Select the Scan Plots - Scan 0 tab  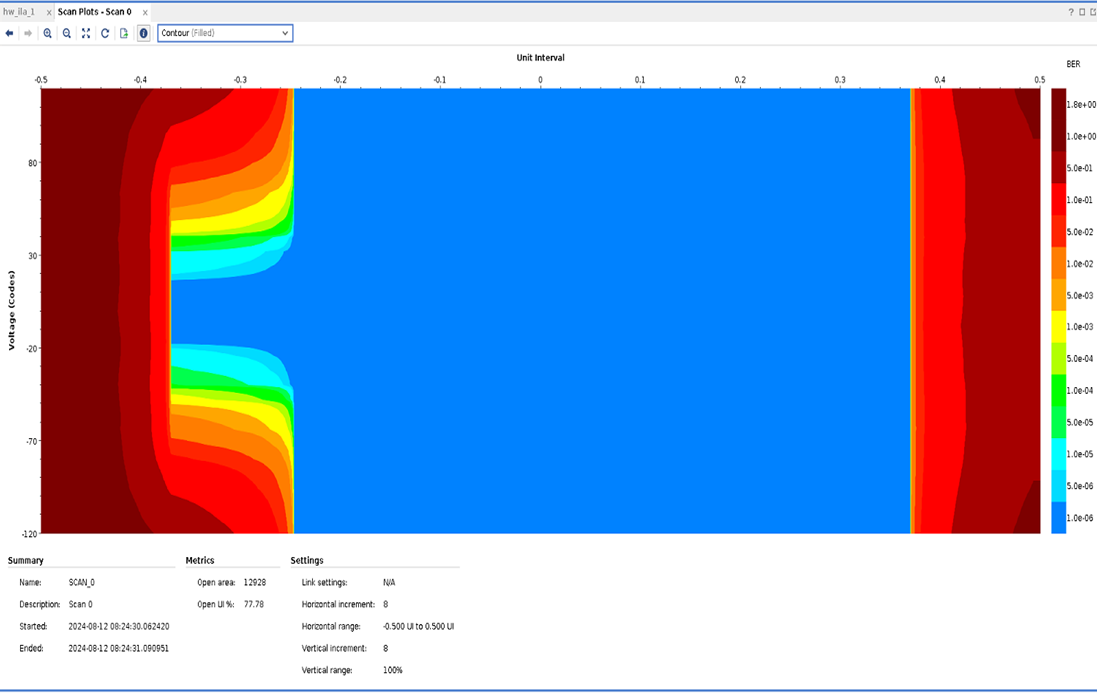click(94, 12)
